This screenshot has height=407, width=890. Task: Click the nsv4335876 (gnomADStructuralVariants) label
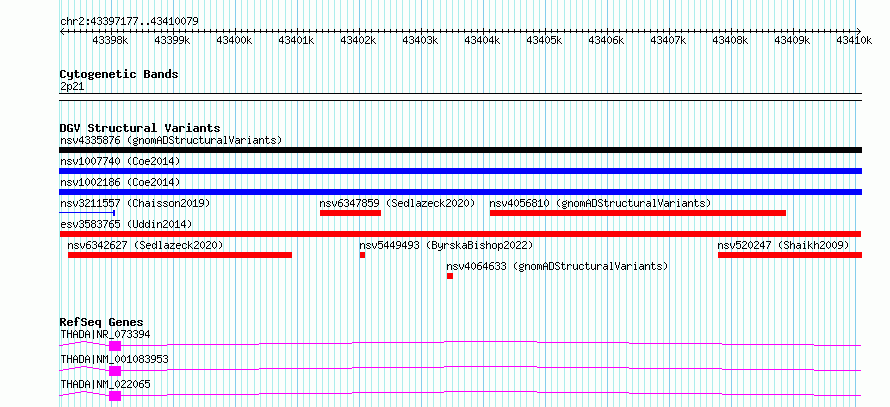[171, 140]
